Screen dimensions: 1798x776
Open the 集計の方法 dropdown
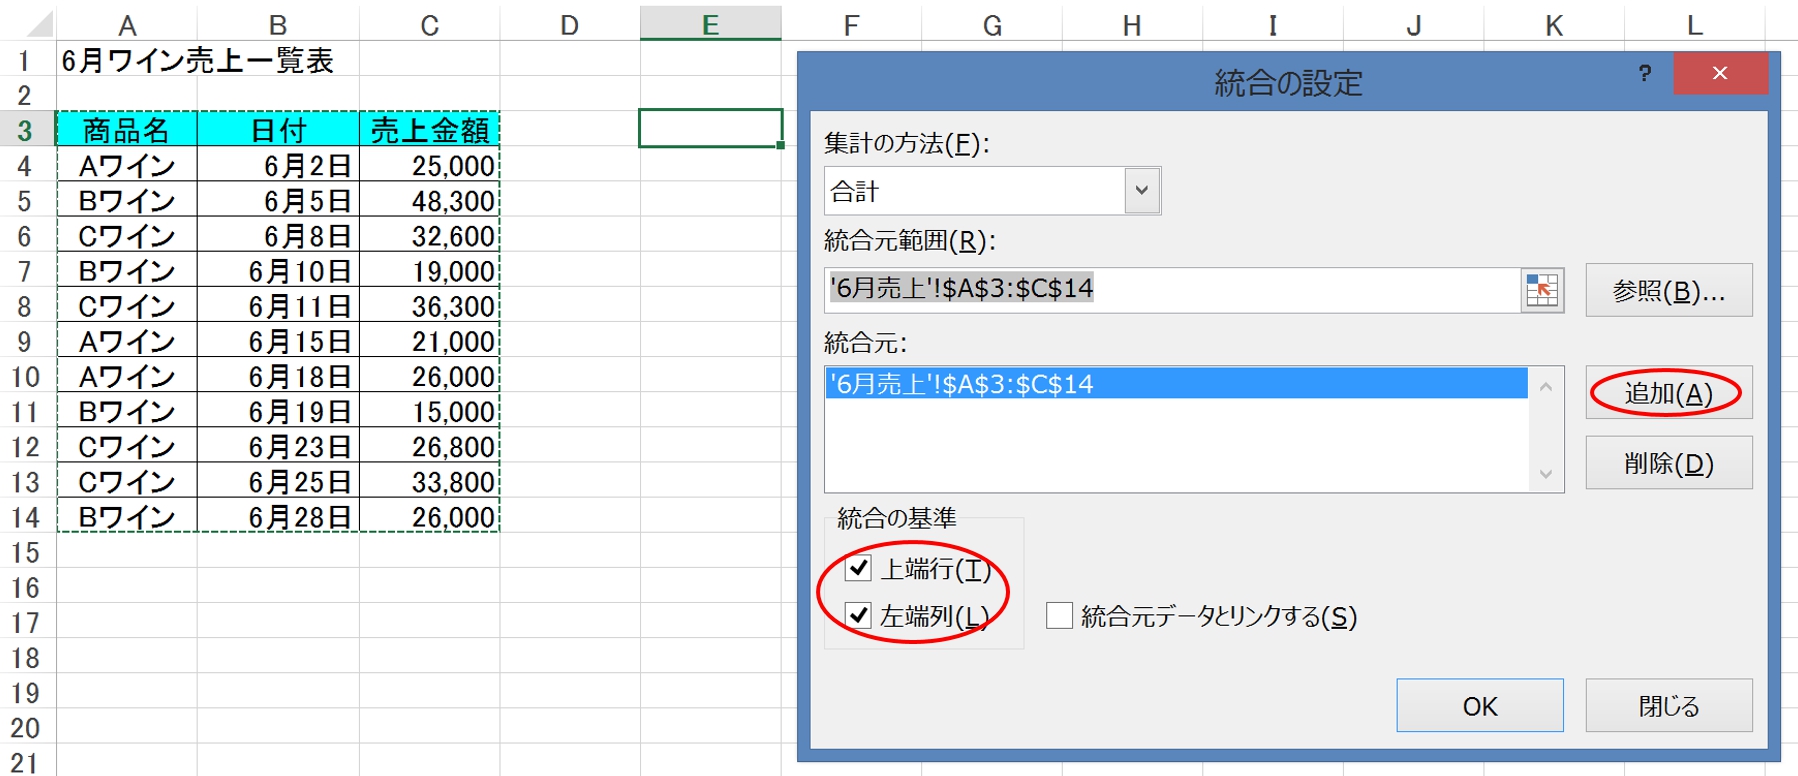(1141, 191)
